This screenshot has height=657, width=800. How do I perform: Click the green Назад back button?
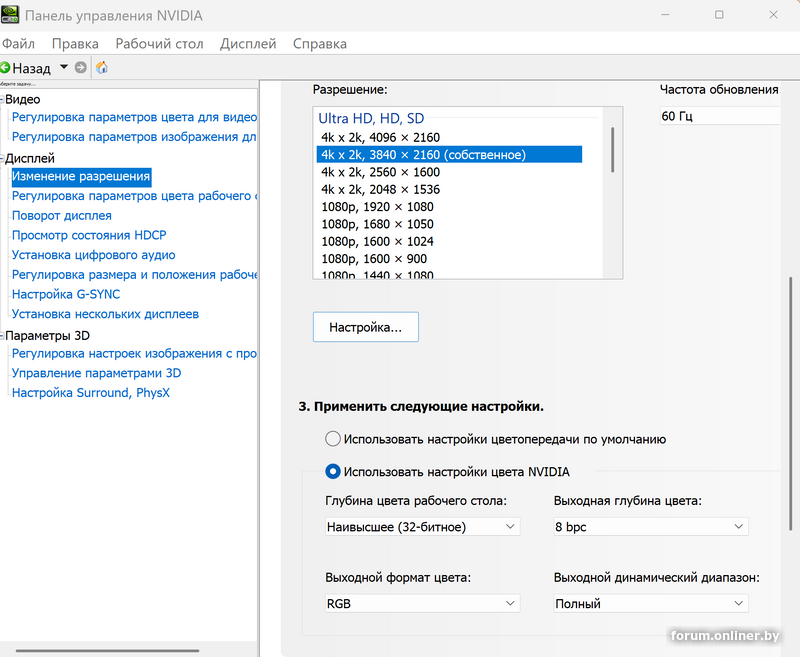coord(26,68)
